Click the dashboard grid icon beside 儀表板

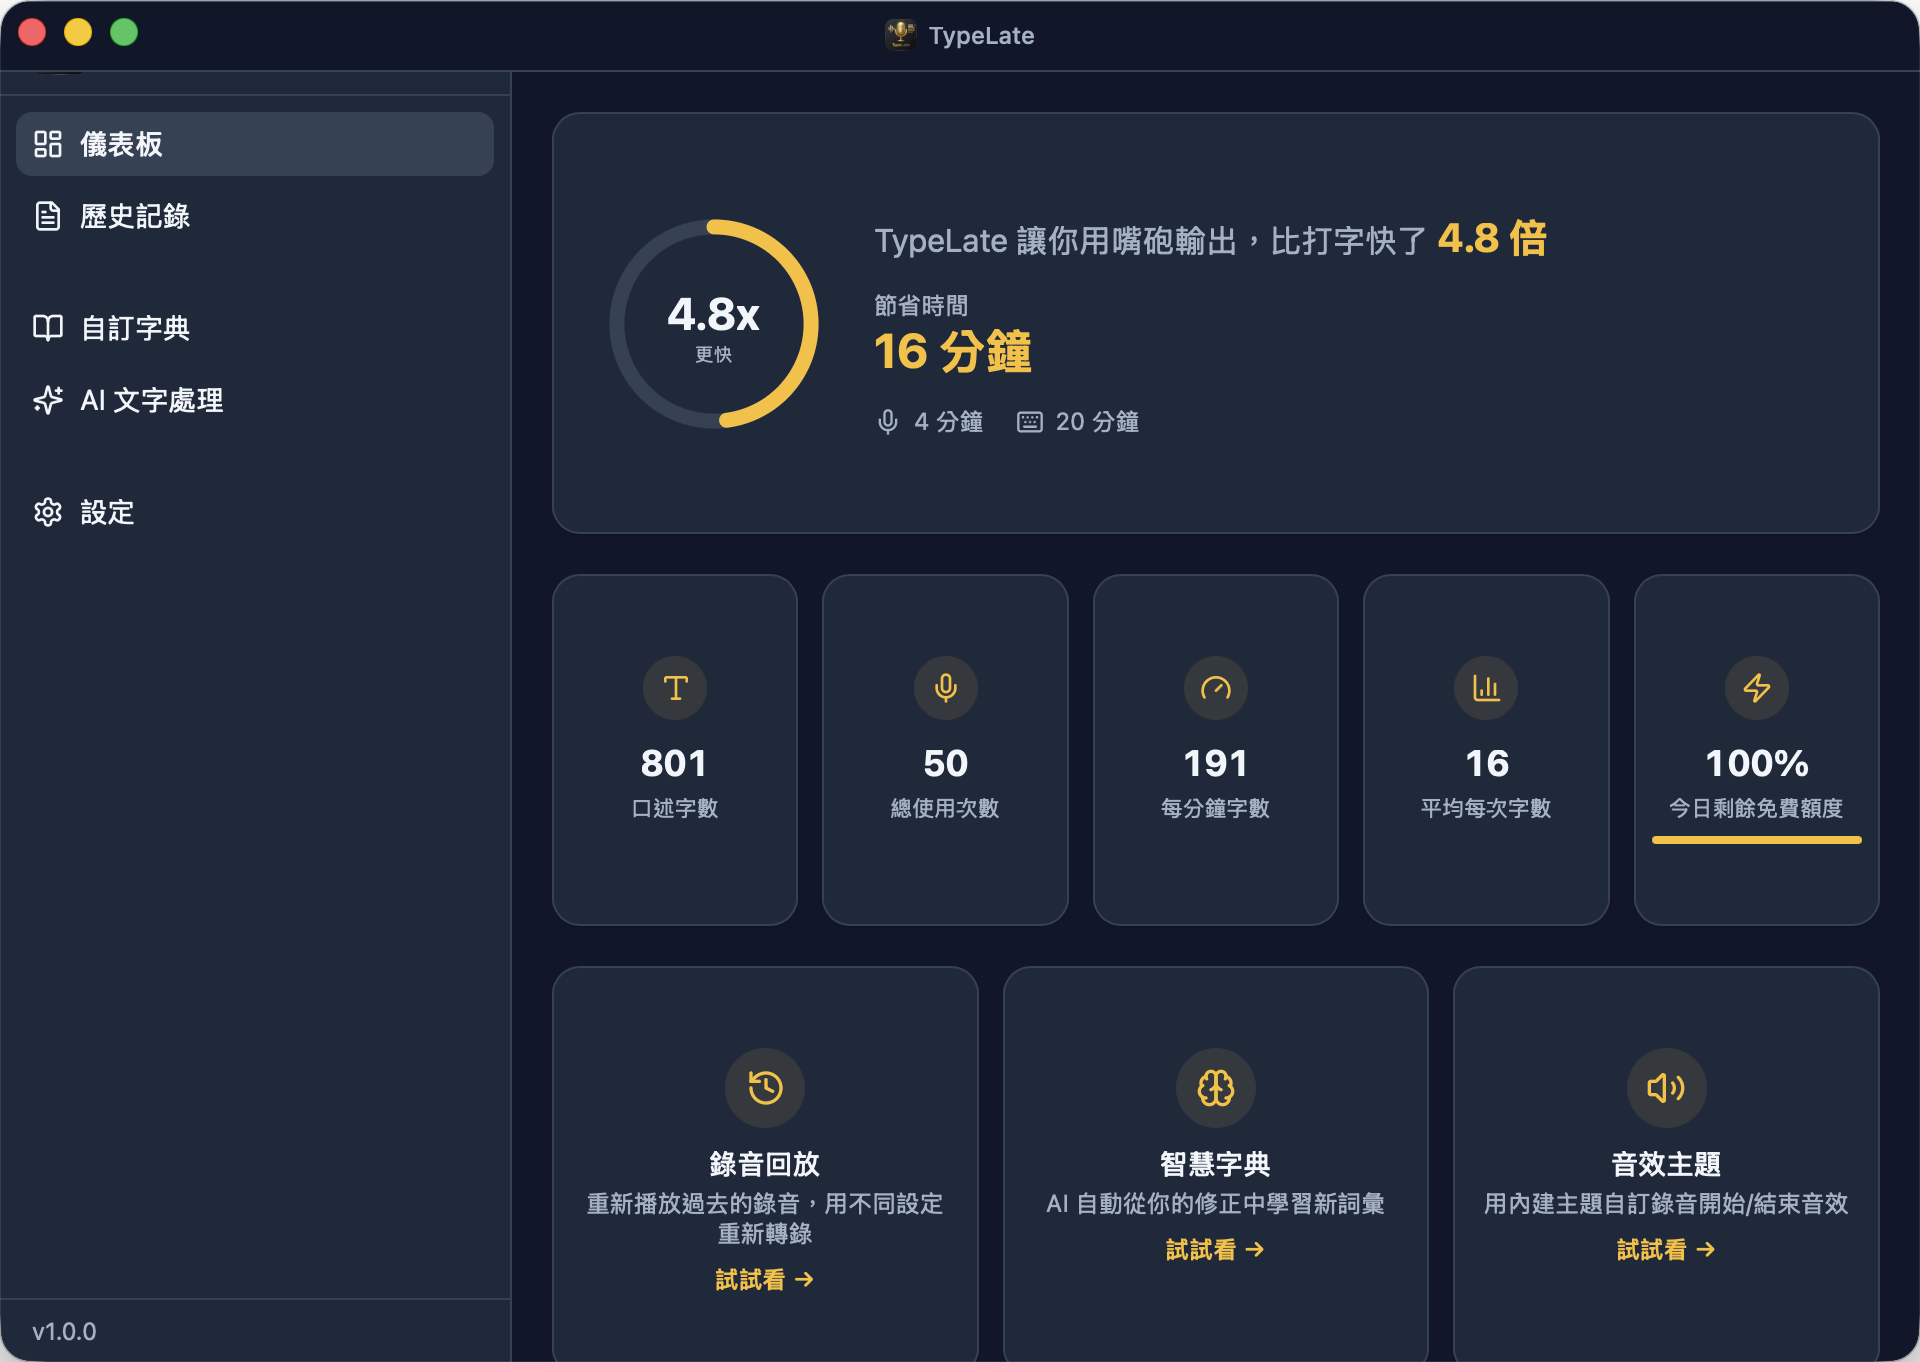point(48,144)
